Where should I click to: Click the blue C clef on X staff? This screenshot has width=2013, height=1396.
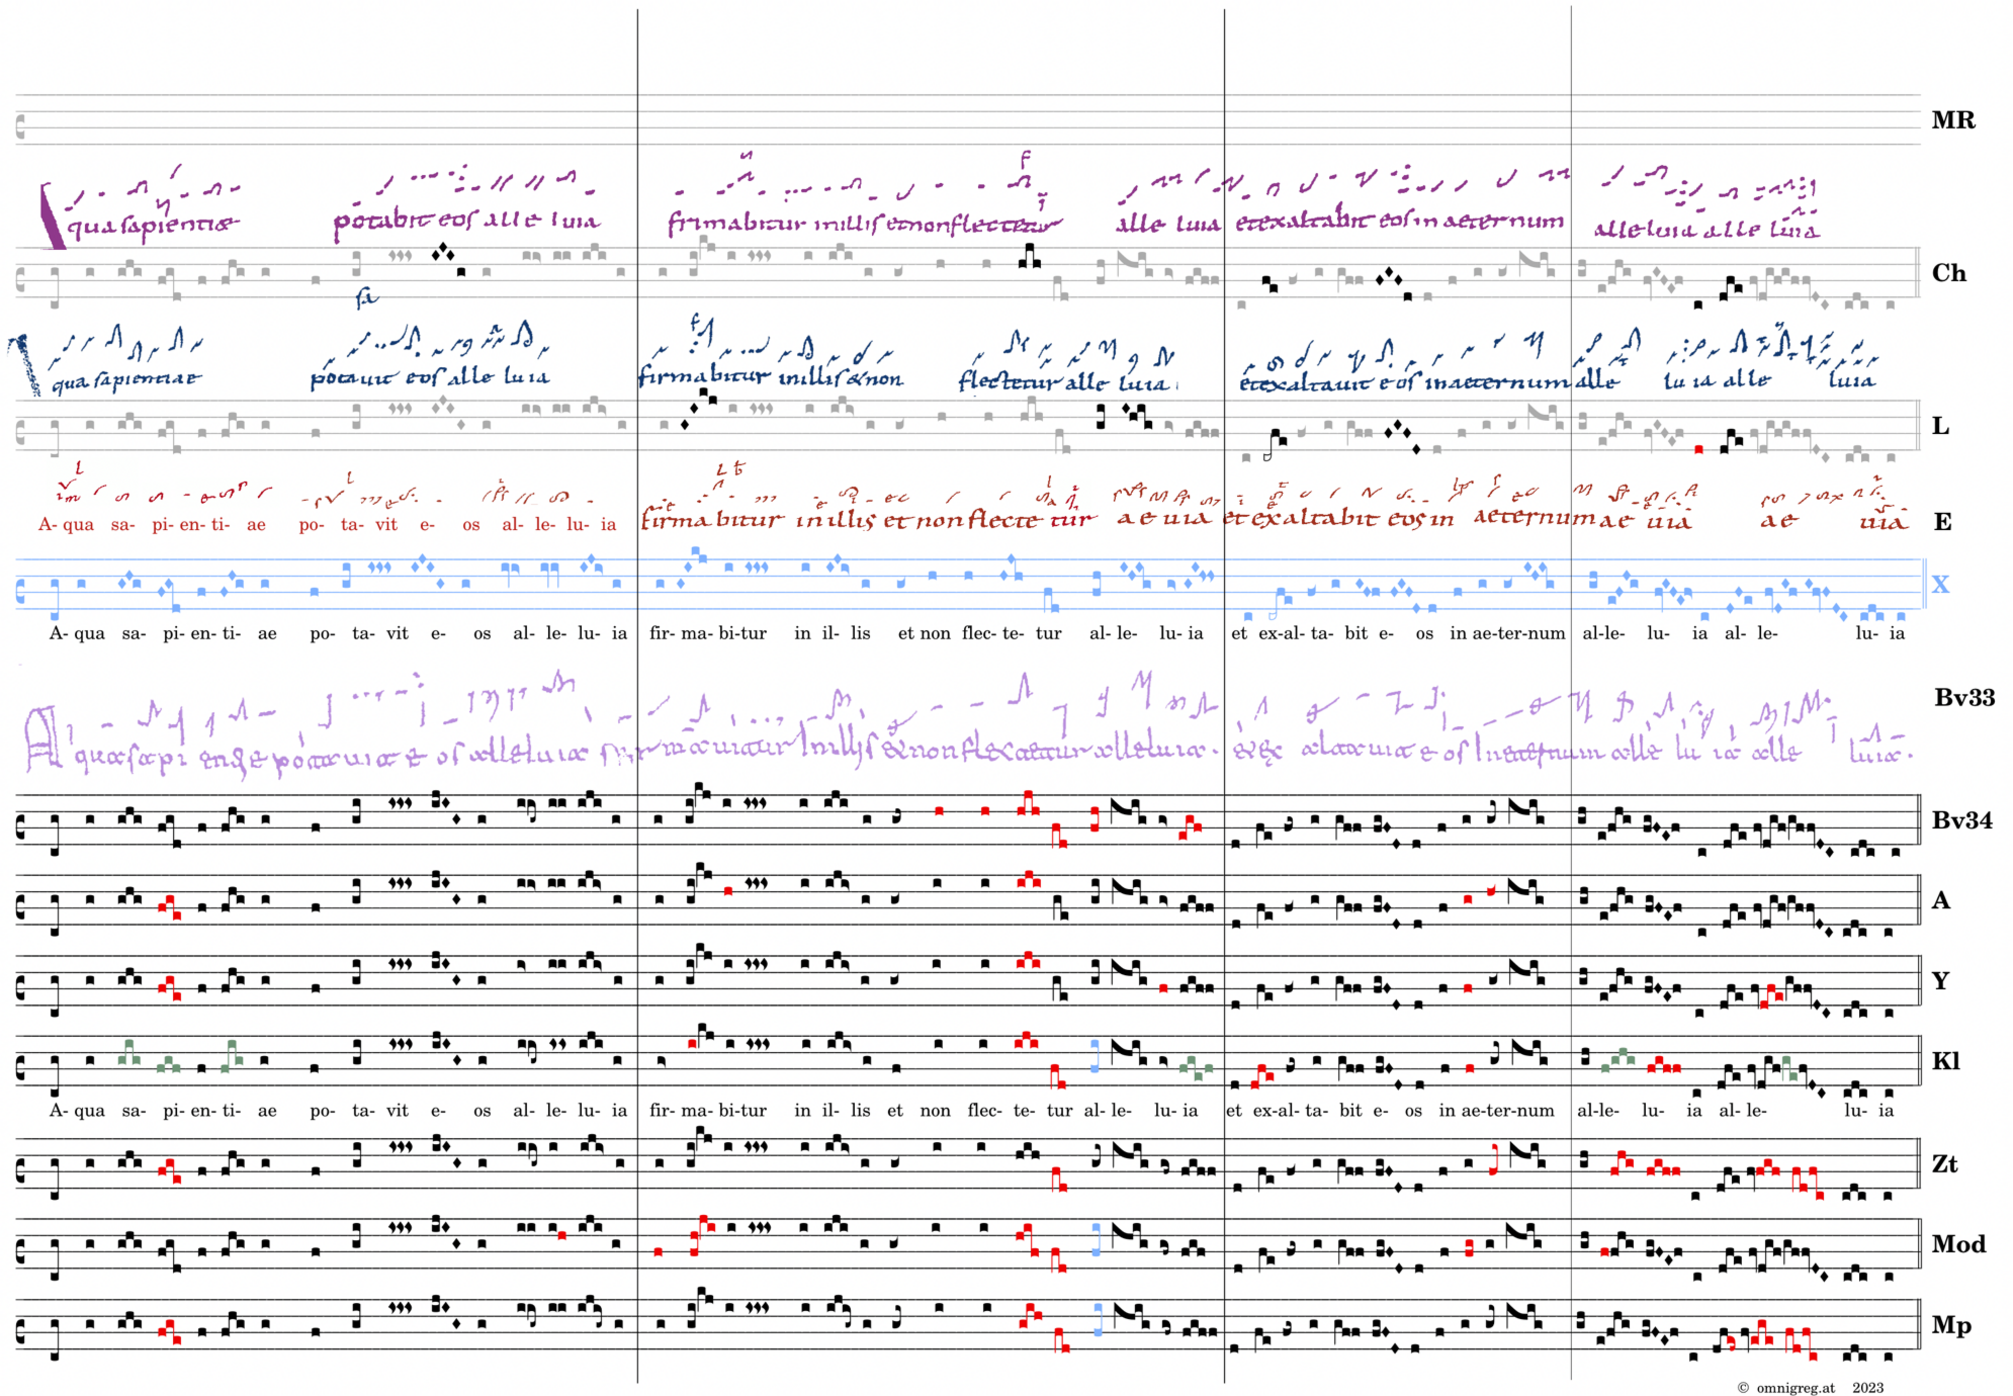[x=22, y=592]
